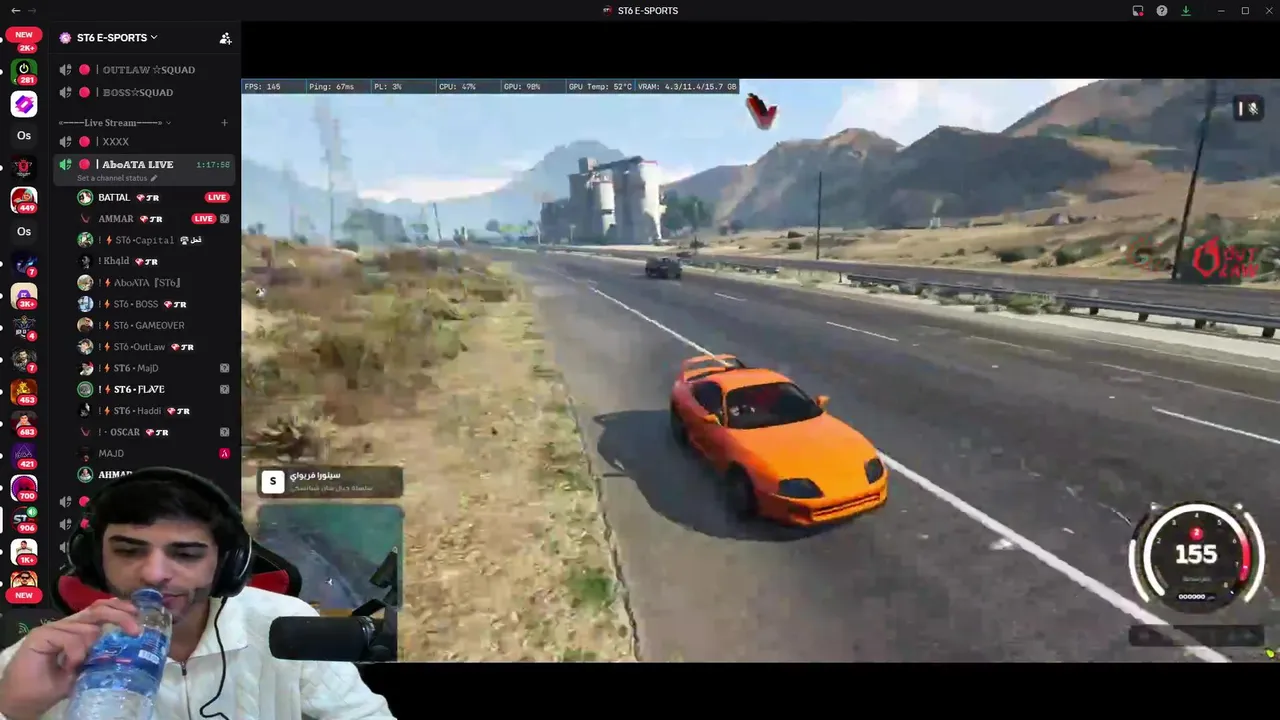Screen dimensions: 1280x720
Task: Join the OUTLAW SQUAD voice channel
Action: (146, 70)
